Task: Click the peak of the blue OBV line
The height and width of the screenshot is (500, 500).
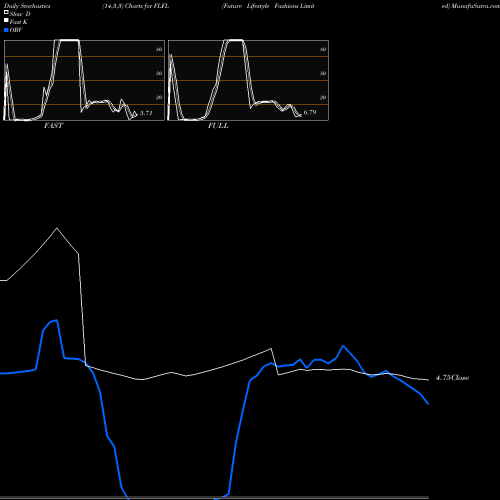Action: point(57,320)
